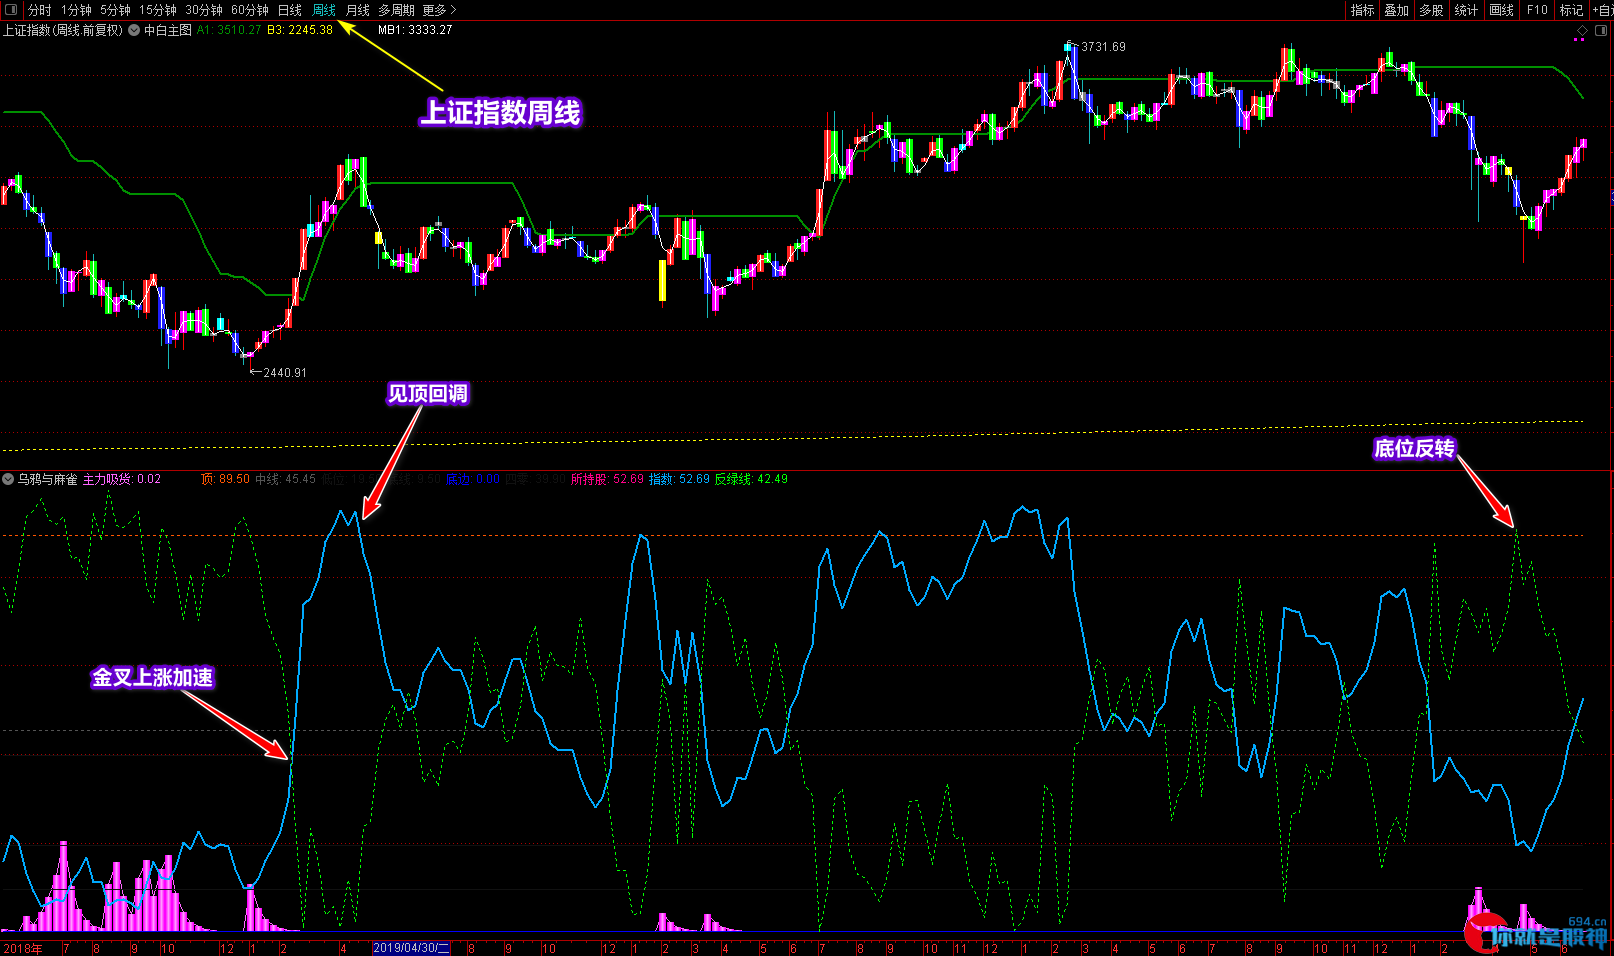Click the 顶: 89.50 readout

(x=225, y=479)
